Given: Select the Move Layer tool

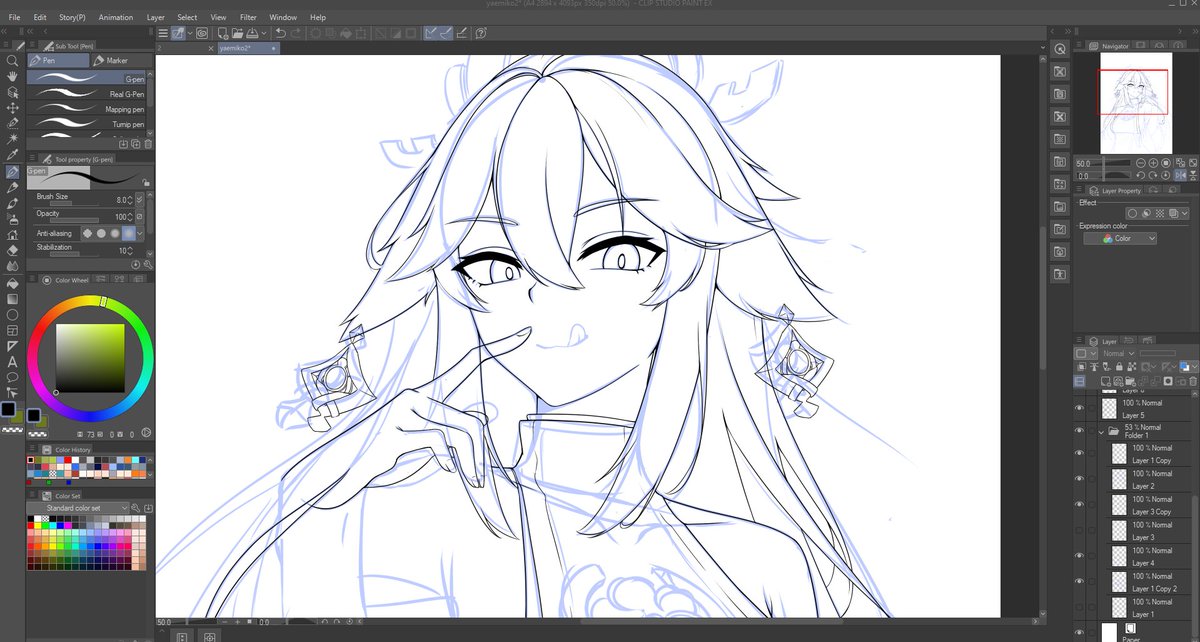Looking at the screenshot, I should tap(12, 107).
